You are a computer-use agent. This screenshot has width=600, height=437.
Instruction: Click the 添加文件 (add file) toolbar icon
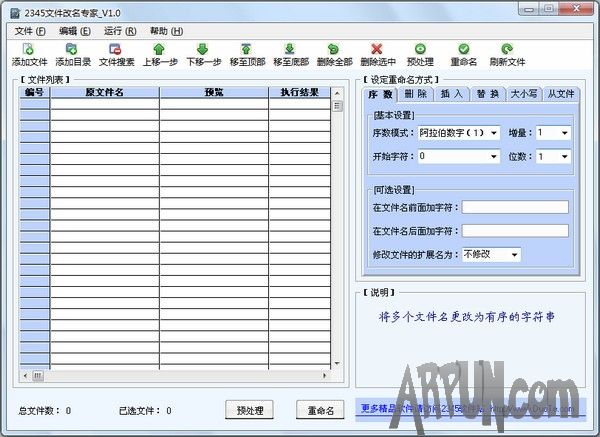[29, 49]
